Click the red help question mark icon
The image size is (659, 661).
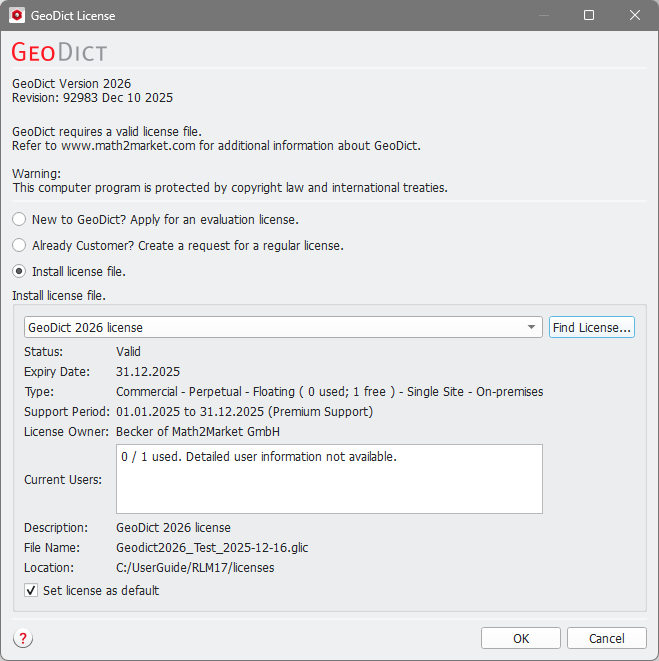pyautogui.click(x=23, y=639)
